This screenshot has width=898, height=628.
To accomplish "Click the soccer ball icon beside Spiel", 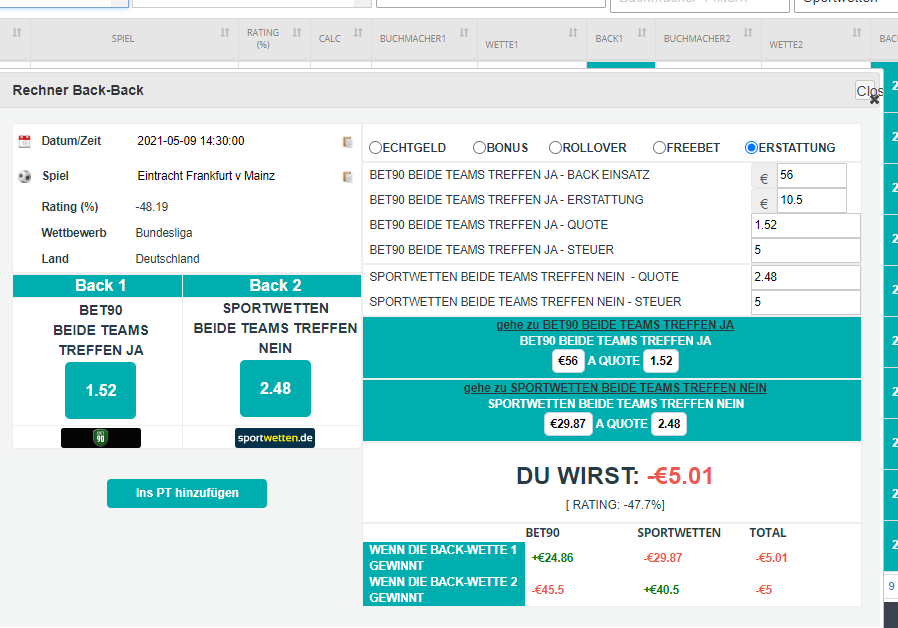I will [25, 176].
